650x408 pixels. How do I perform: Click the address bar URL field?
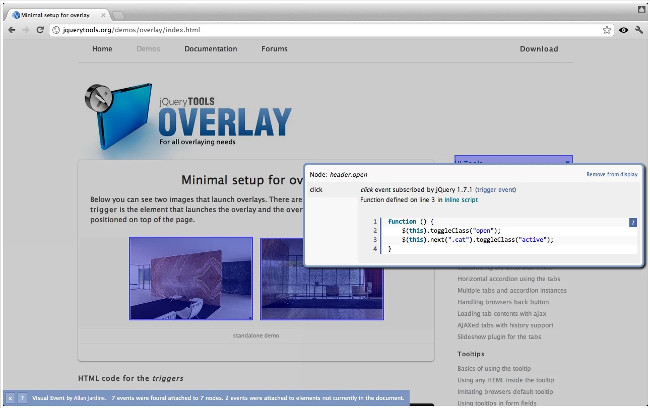pyautogui.click(x=332, y=30)
